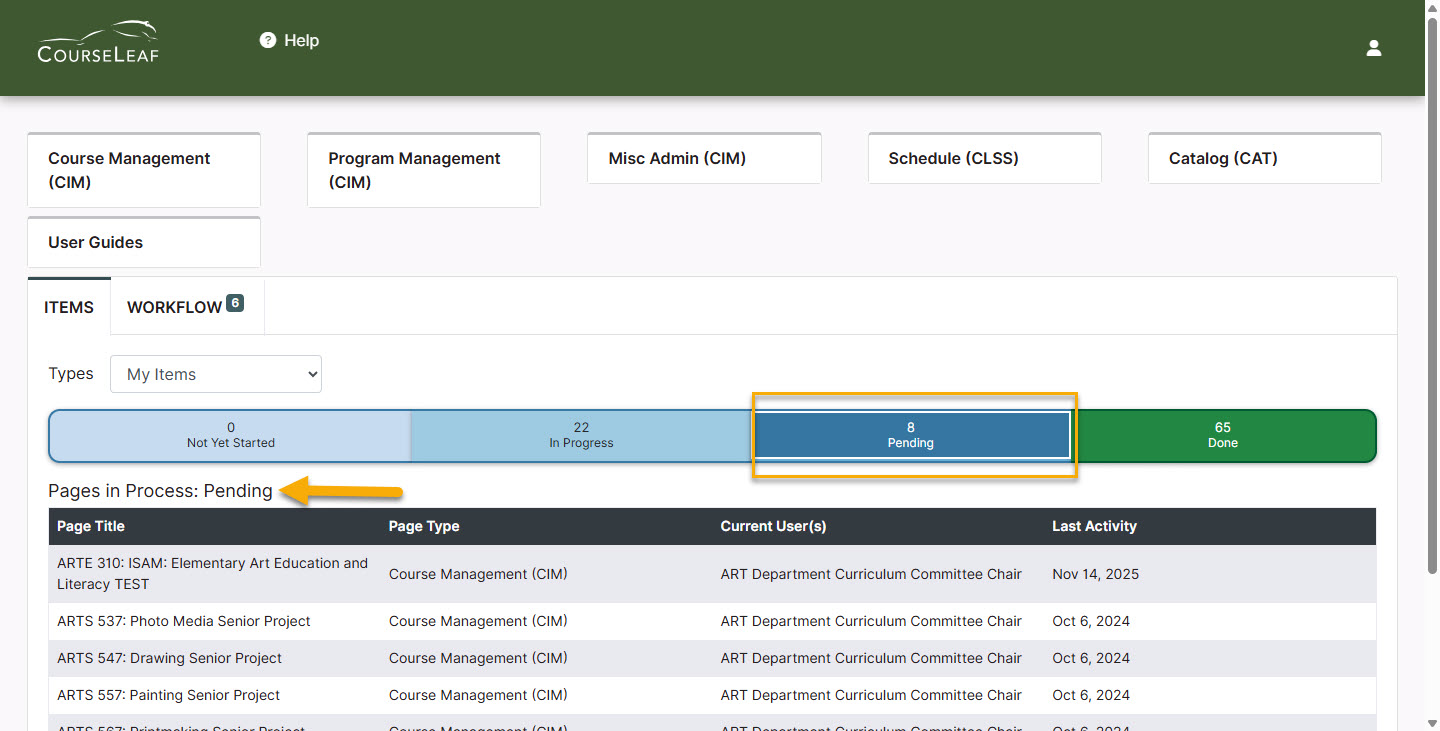This screenshot has height=731, width=1440.
Task: Select the Pending status segment
Action: [911, 435]
